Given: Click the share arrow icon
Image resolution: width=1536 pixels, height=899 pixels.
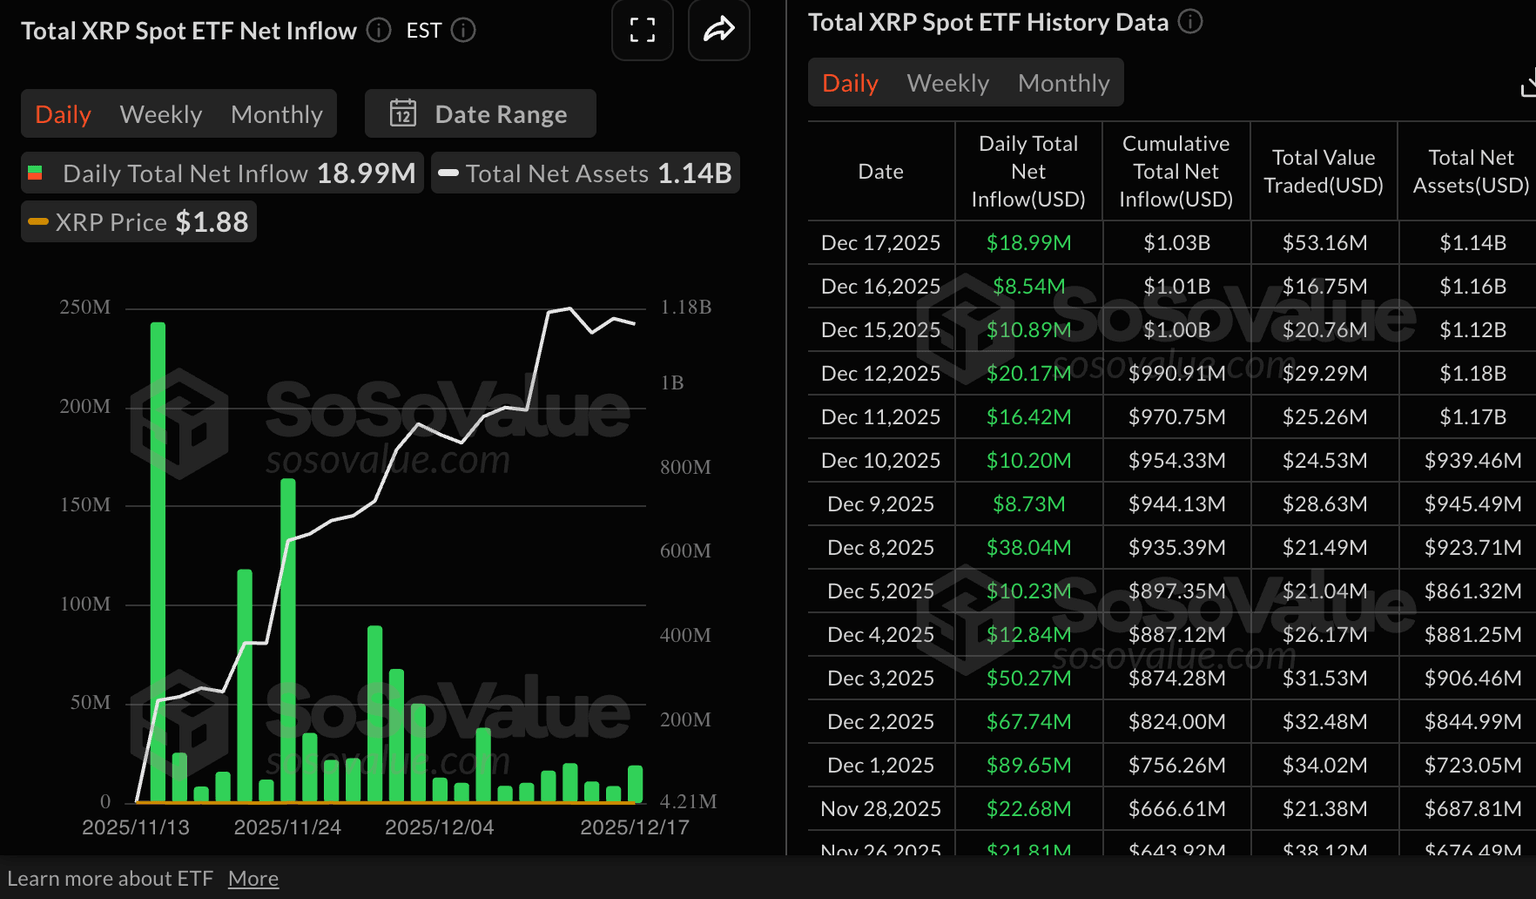Looking at the screenshot, I should tap(718, 30).
